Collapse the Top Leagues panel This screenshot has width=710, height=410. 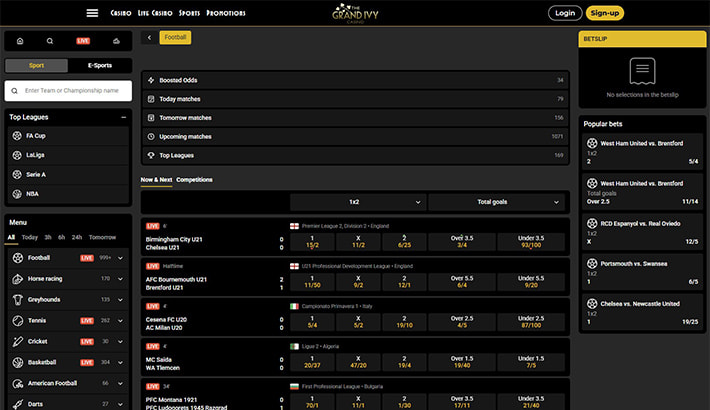124,117
